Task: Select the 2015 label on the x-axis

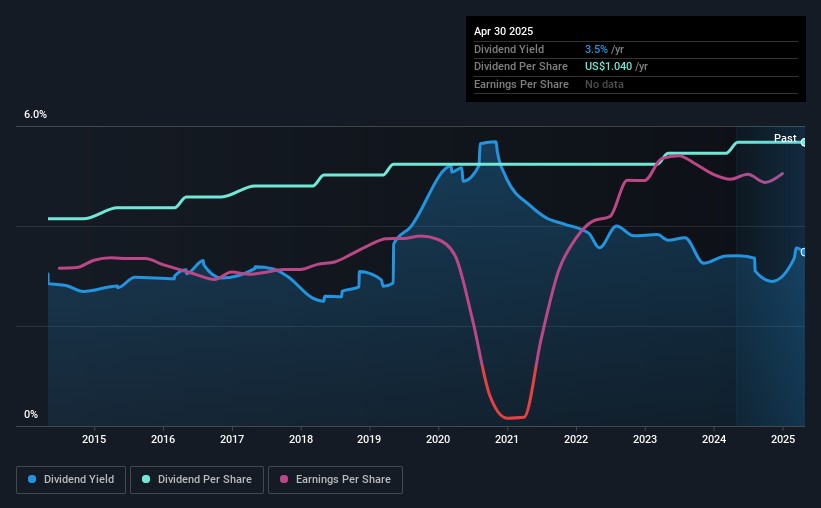Action: (94, 439)
